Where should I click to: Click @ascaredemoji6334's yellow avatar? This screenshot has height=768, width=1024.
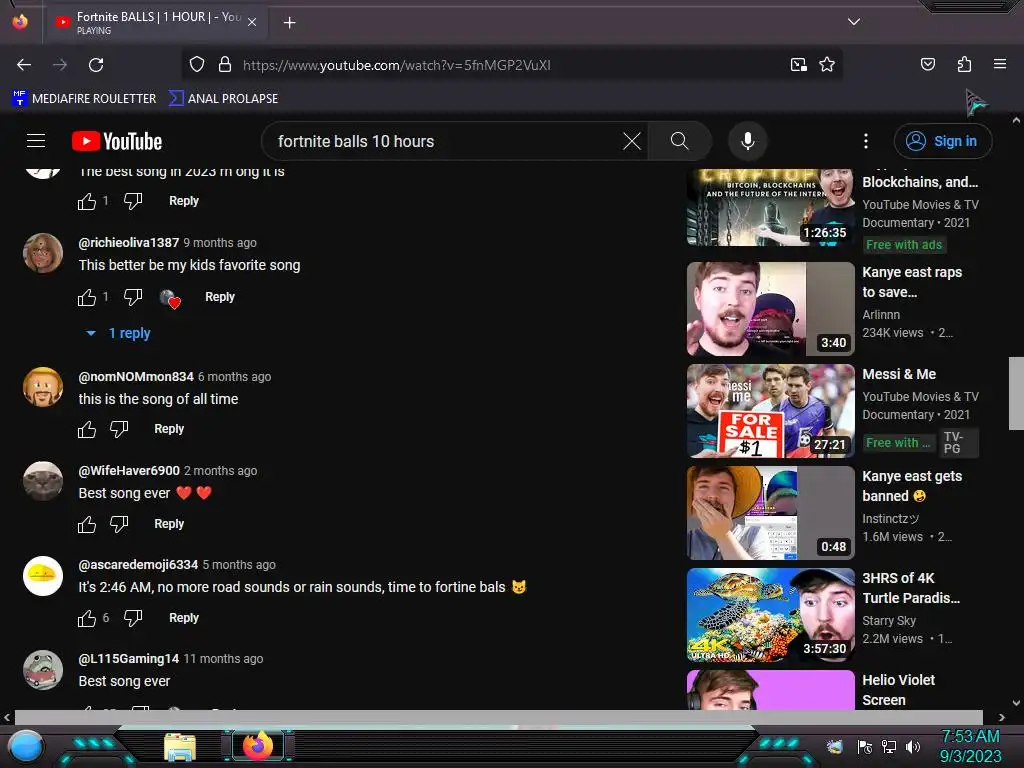click(x=43, y=575)
